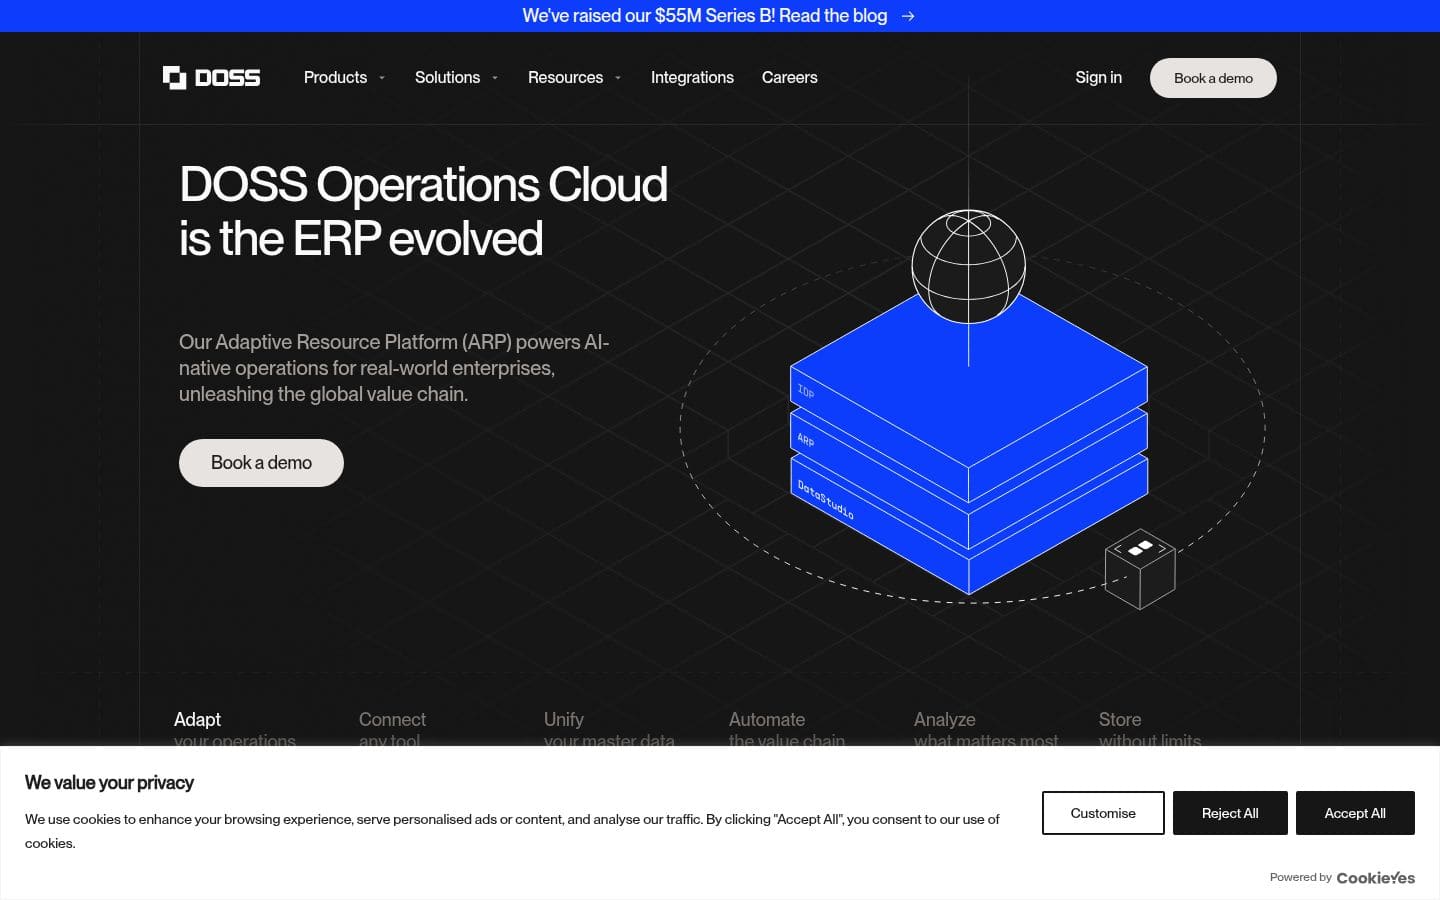This screenshot has height=900, width=1440.
Task: Click Book a demo in the navbar
Action: coord(1213,78)
